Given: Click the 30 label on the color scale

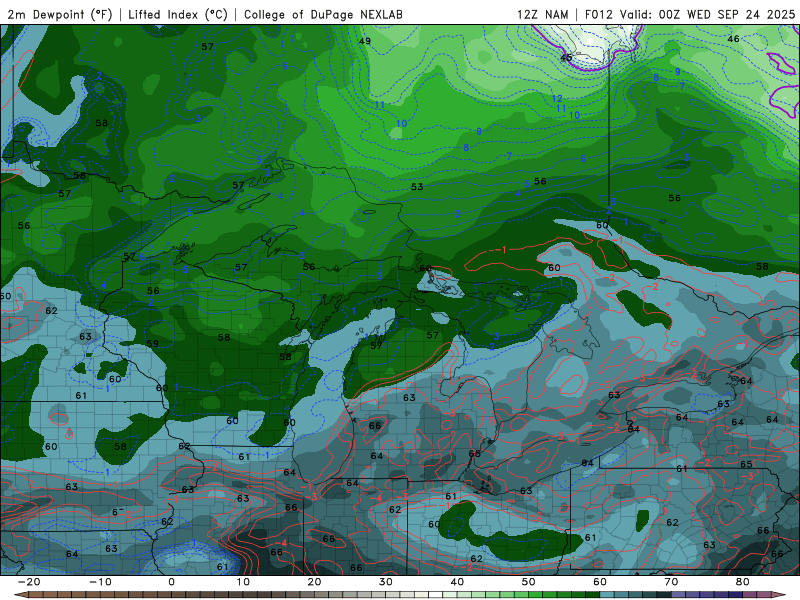Looking at the screenshot, I should pos(386,582).
